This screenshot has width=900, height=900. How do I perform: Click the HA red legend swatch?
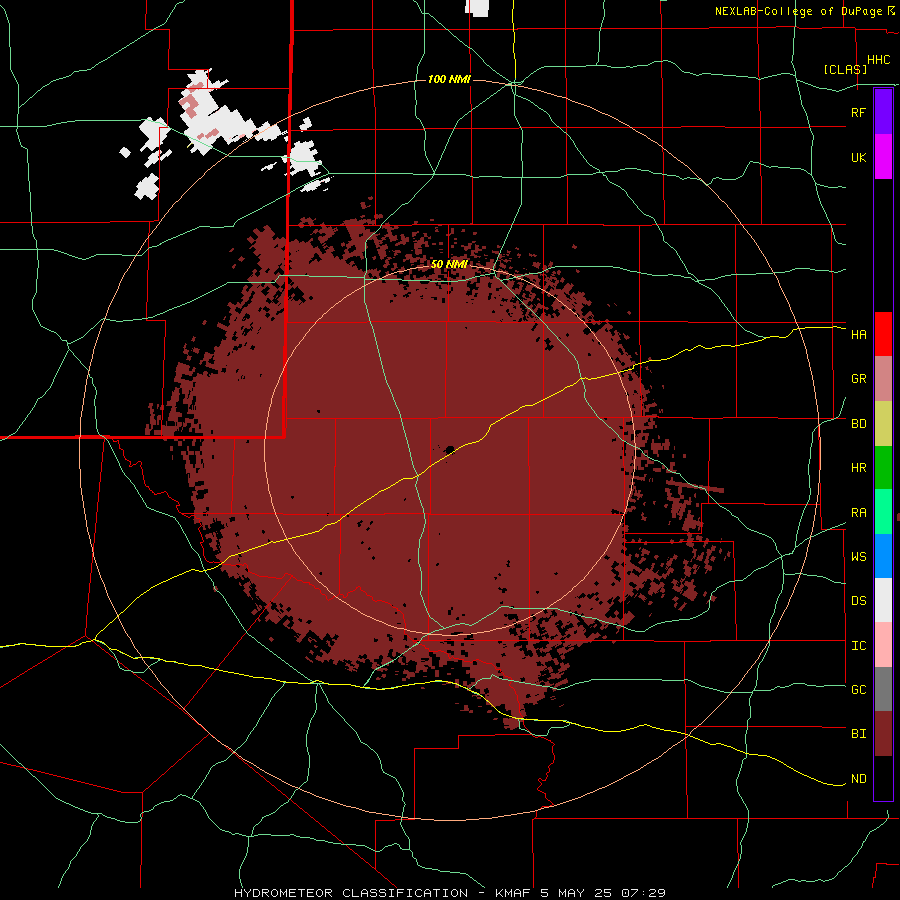[x=883, y=334]
